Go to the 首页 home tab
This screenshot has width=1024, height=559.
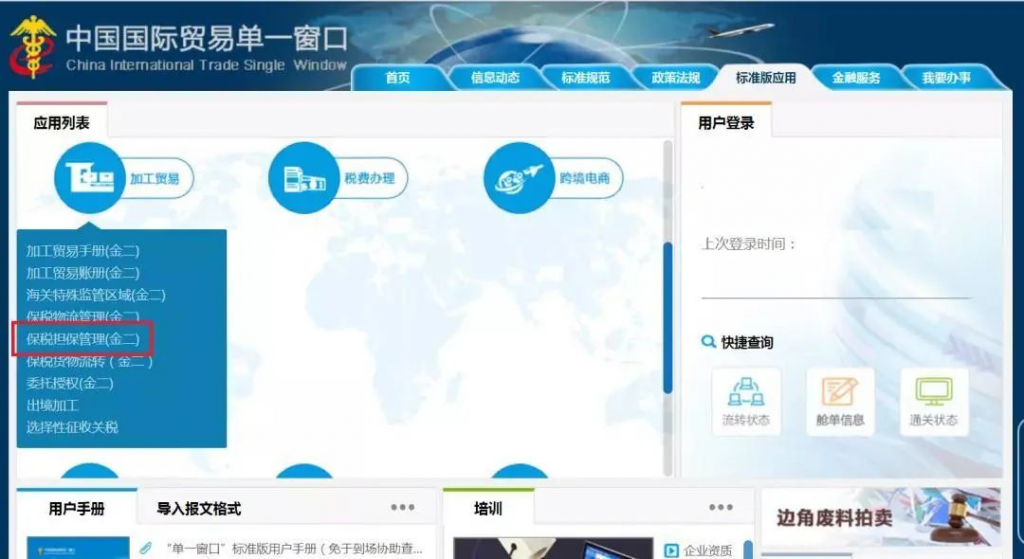point(398,78)
